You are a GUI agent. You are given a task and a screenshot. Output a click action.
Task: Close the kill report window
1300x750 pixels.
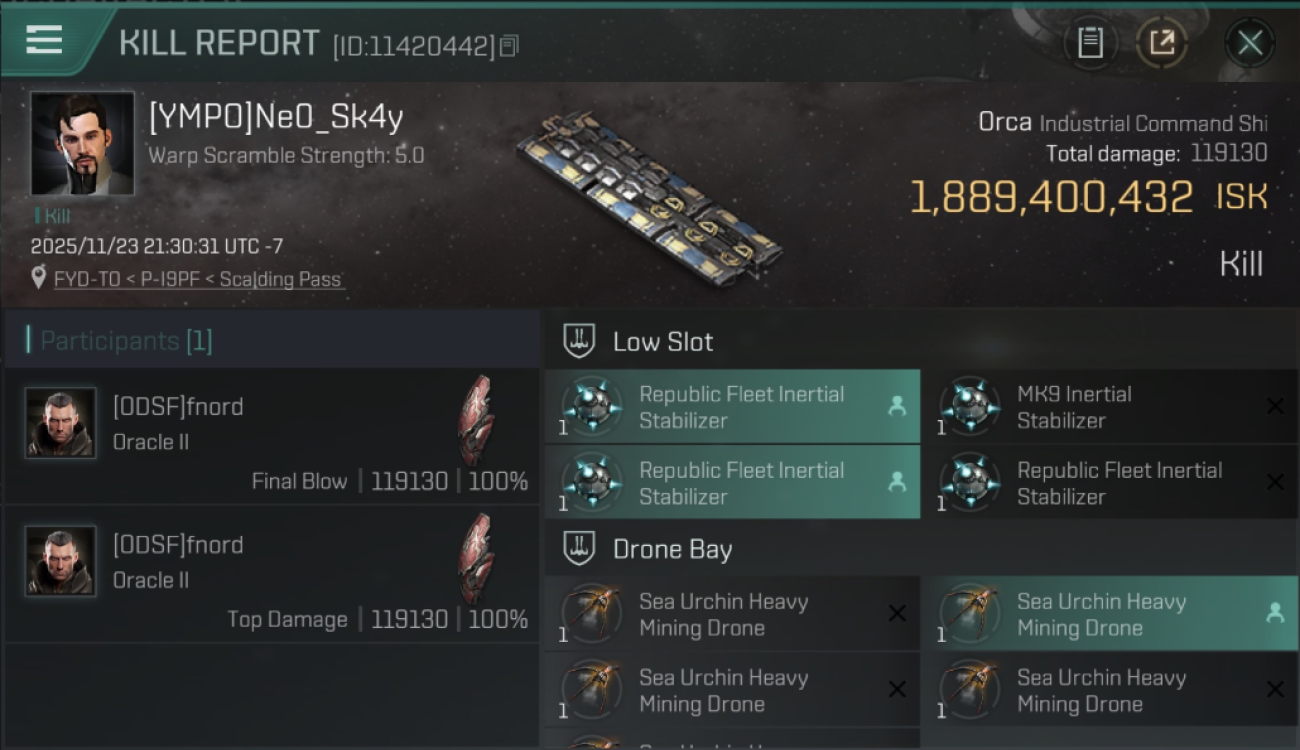click(x=1249, y=43)
